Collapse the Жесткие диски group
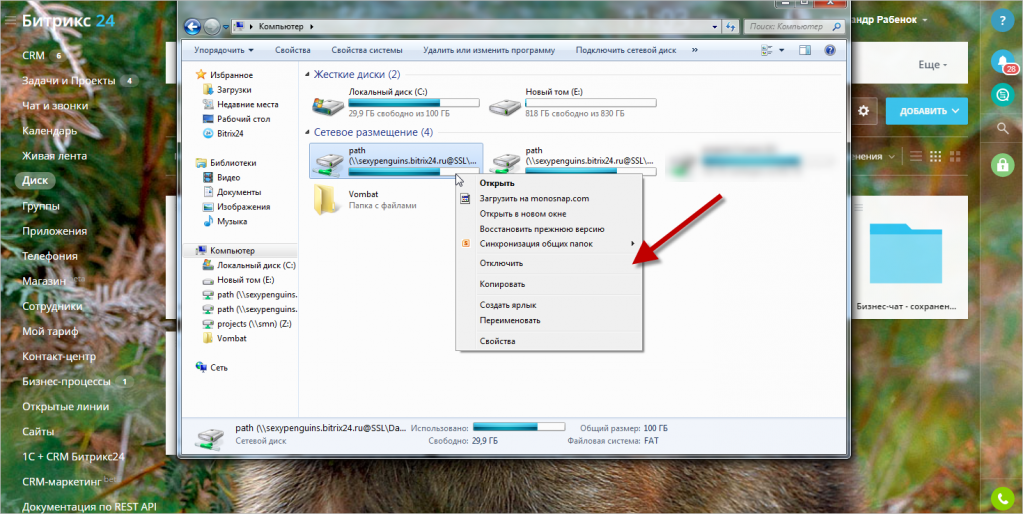This screenshot has height=514, width=1023. click(x=308, y=75)
